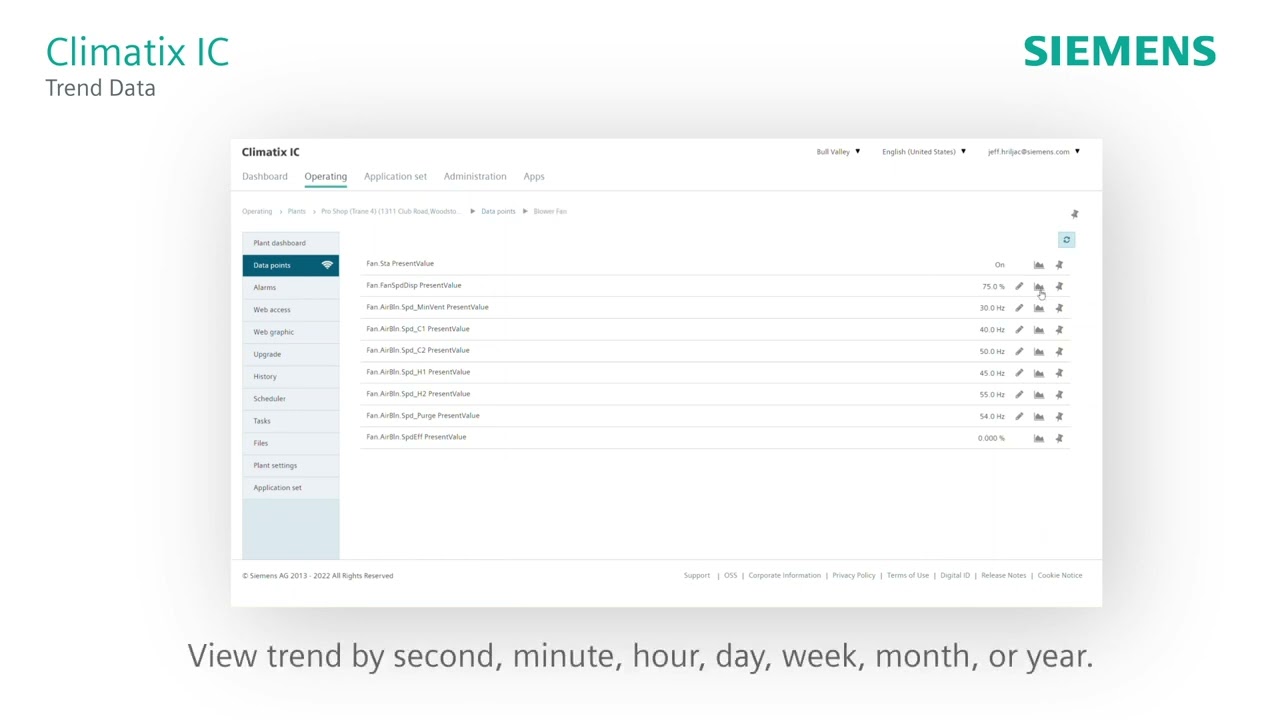Pin Fan.AirBln.Spd_Purge data point
Viewport: 1280px width, 720px height.
click(1059, 416)
